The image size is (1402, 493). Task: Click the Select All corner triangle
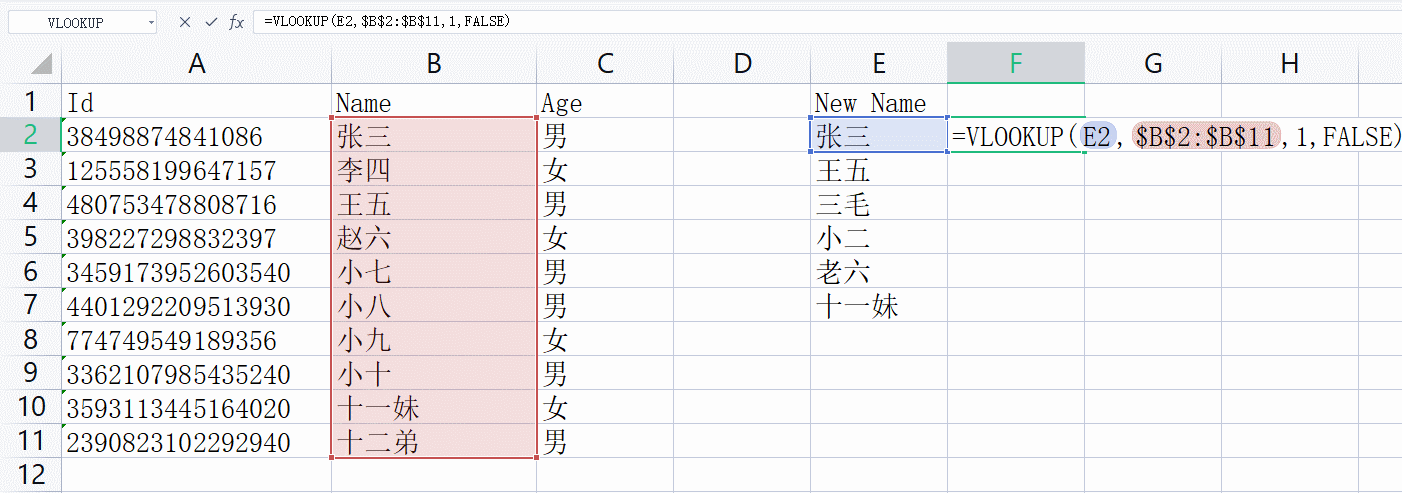40,64
